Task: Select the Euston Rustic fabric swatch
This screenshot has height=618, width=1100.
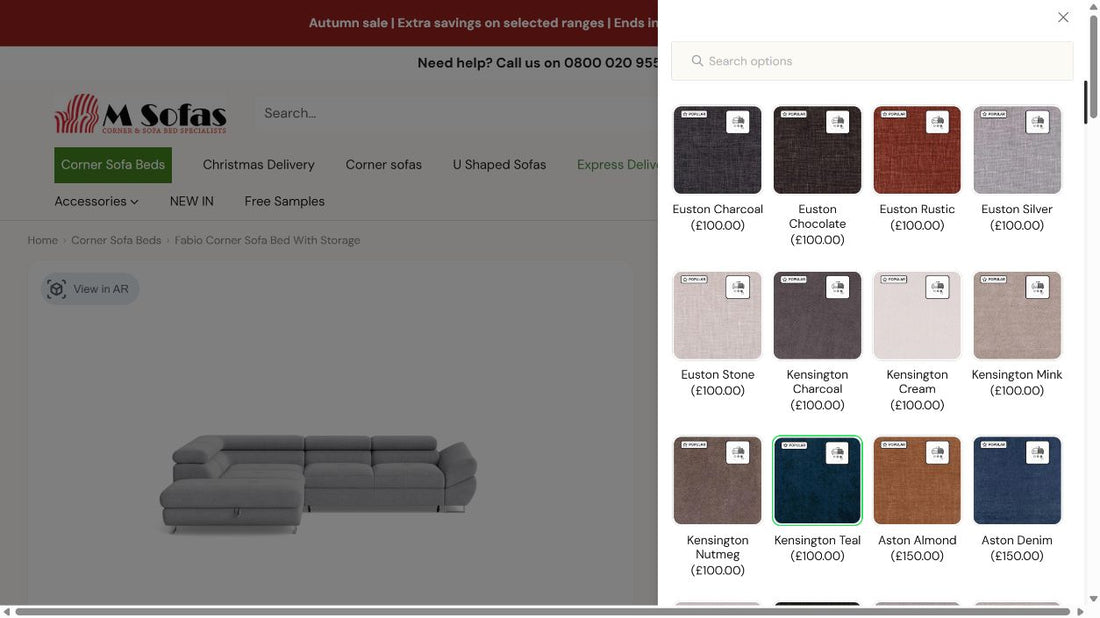Action: click(x=917, y=149)
